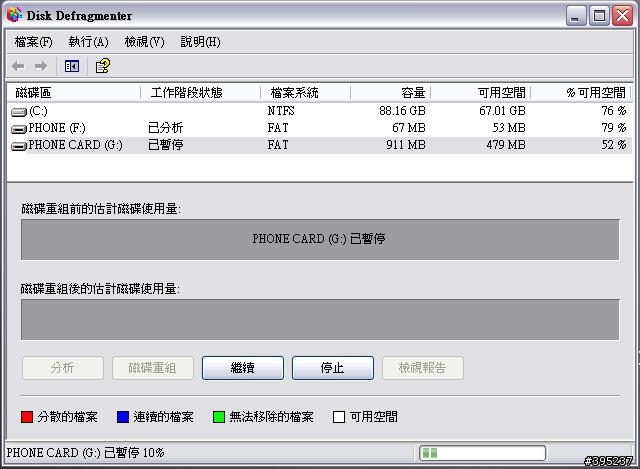Click the empty post-defrag usage bar

(x=320, y=319)
